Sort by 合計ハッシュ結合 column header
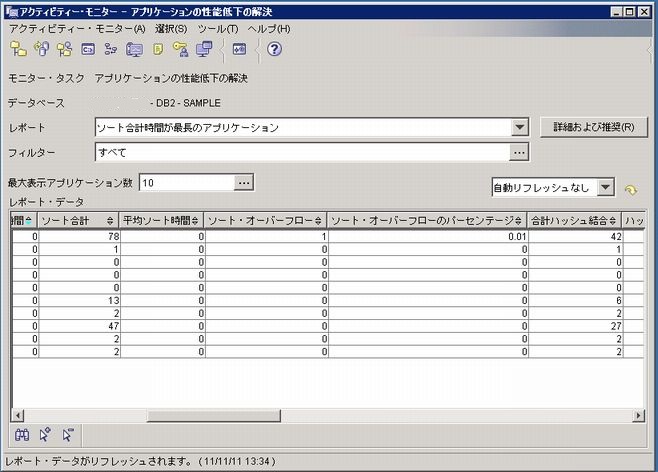658x472 pixels. pos(574,220)
